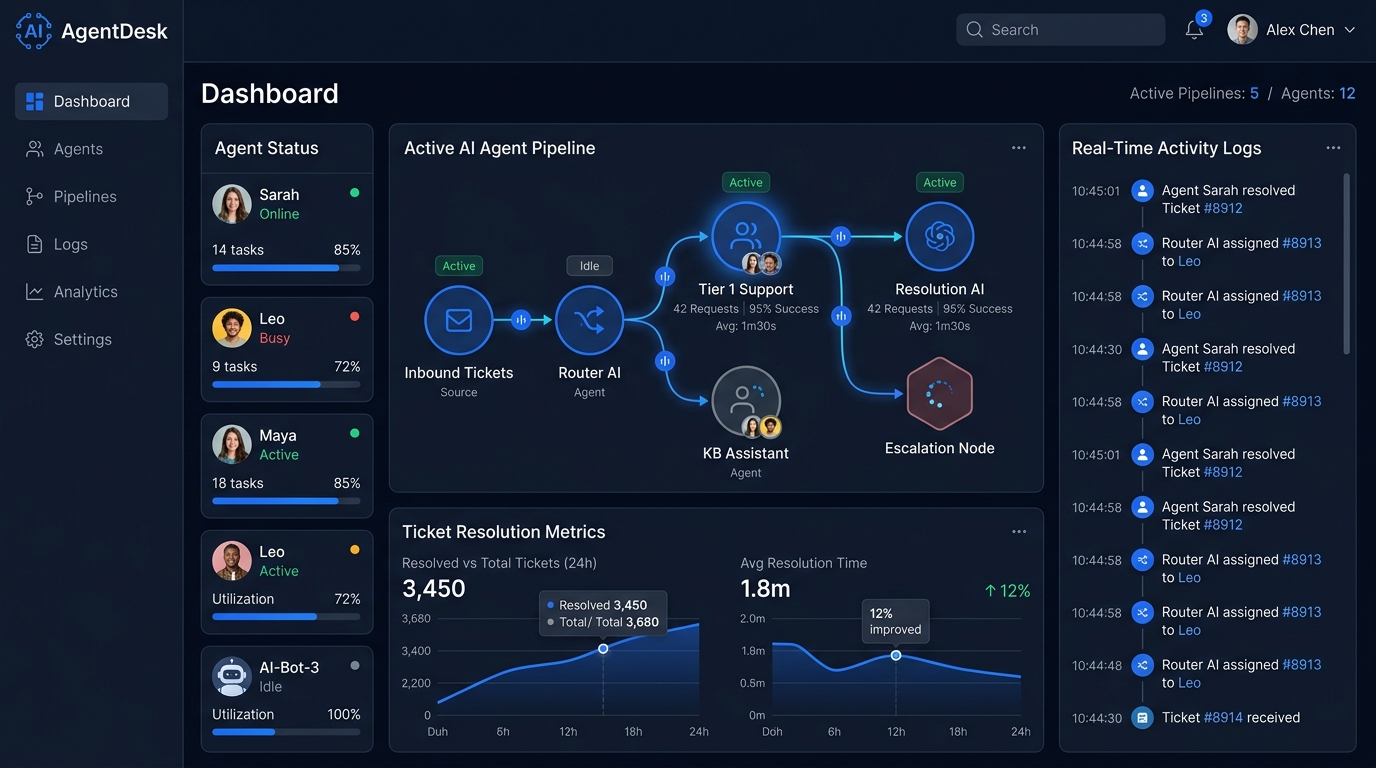Click Sarah's 85% task progress bar
1376x768 pixels.
pos(286,268)
